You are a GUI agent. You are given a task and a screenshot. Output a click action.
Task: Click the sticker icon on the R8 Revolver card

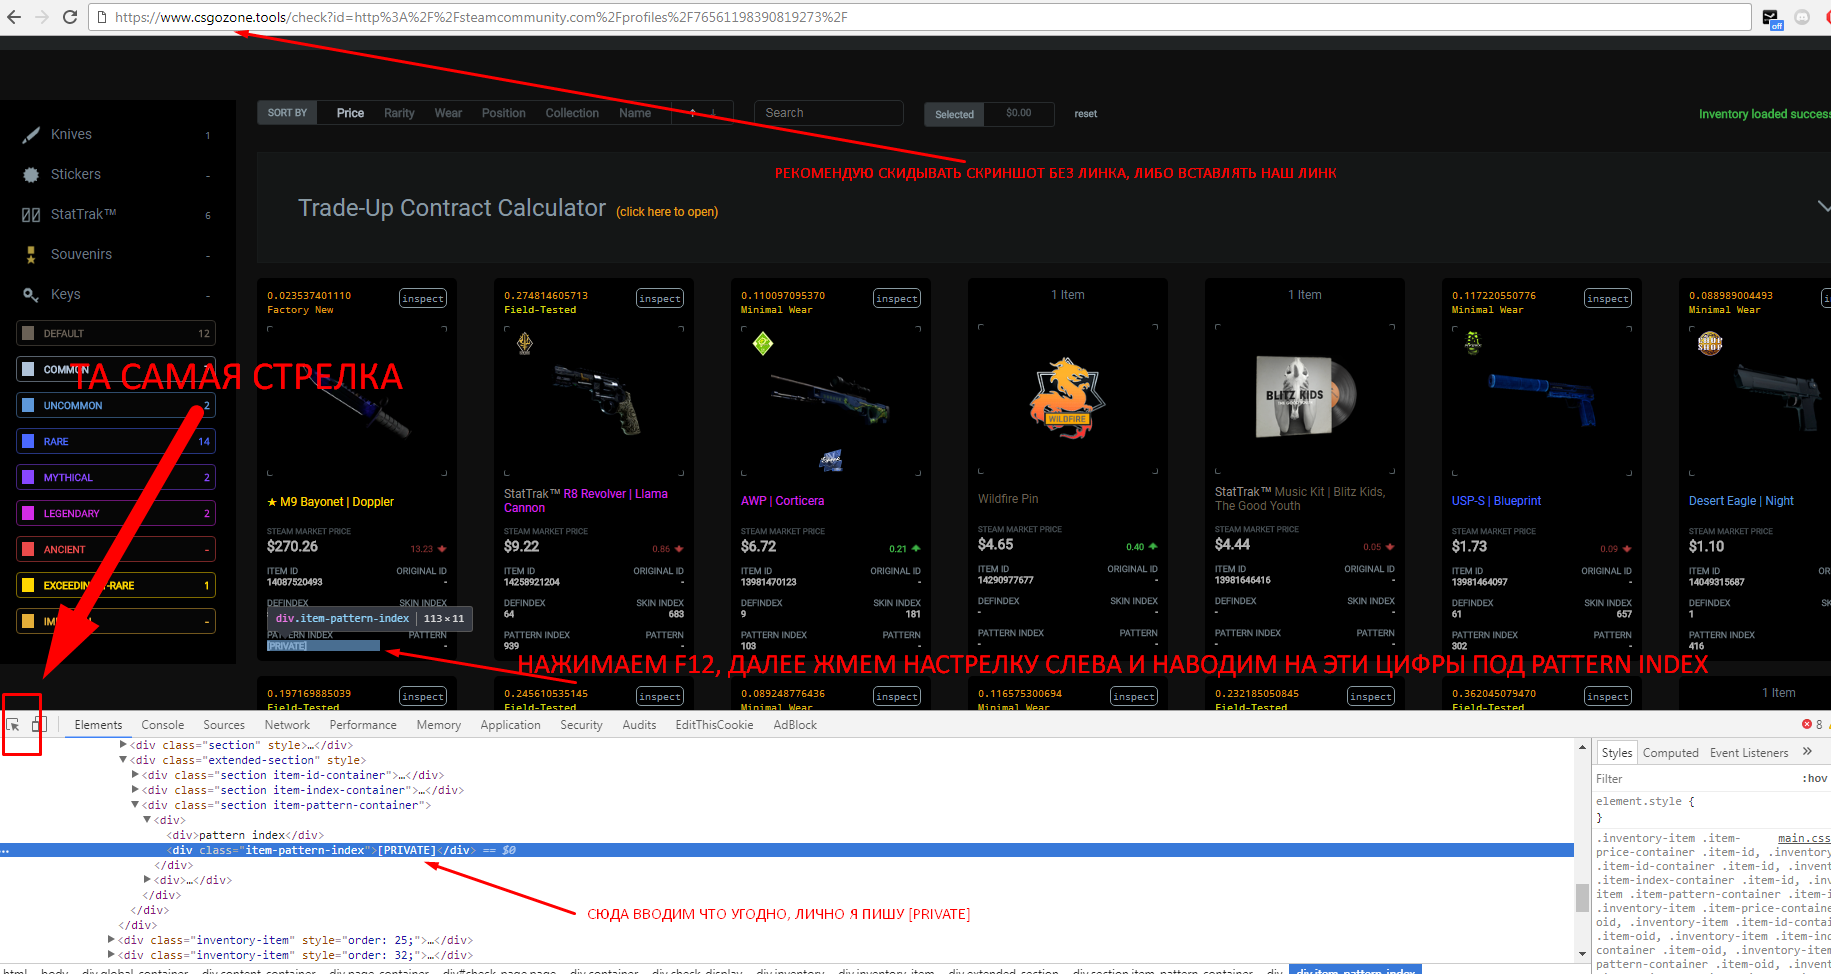pyautogui.click(x=525, y=344)
